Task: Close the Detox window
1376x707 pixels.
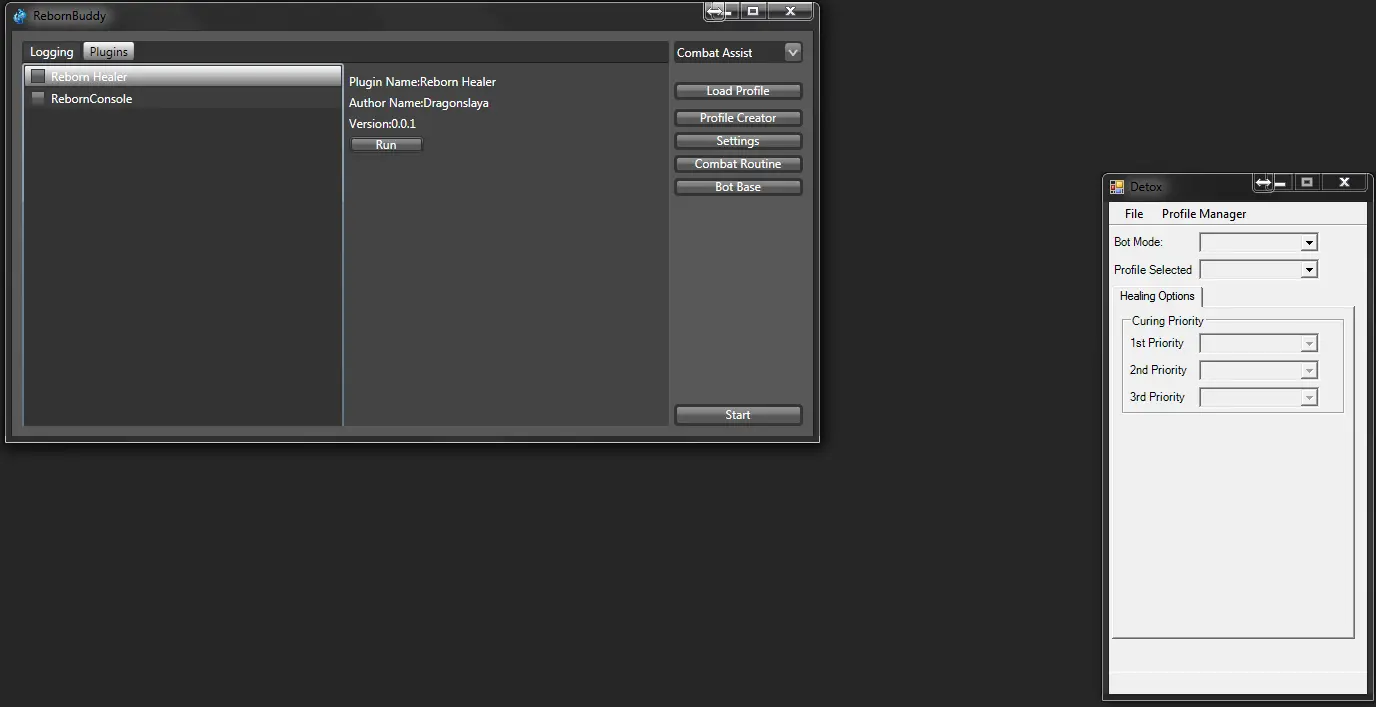Action: (1344, 182)
